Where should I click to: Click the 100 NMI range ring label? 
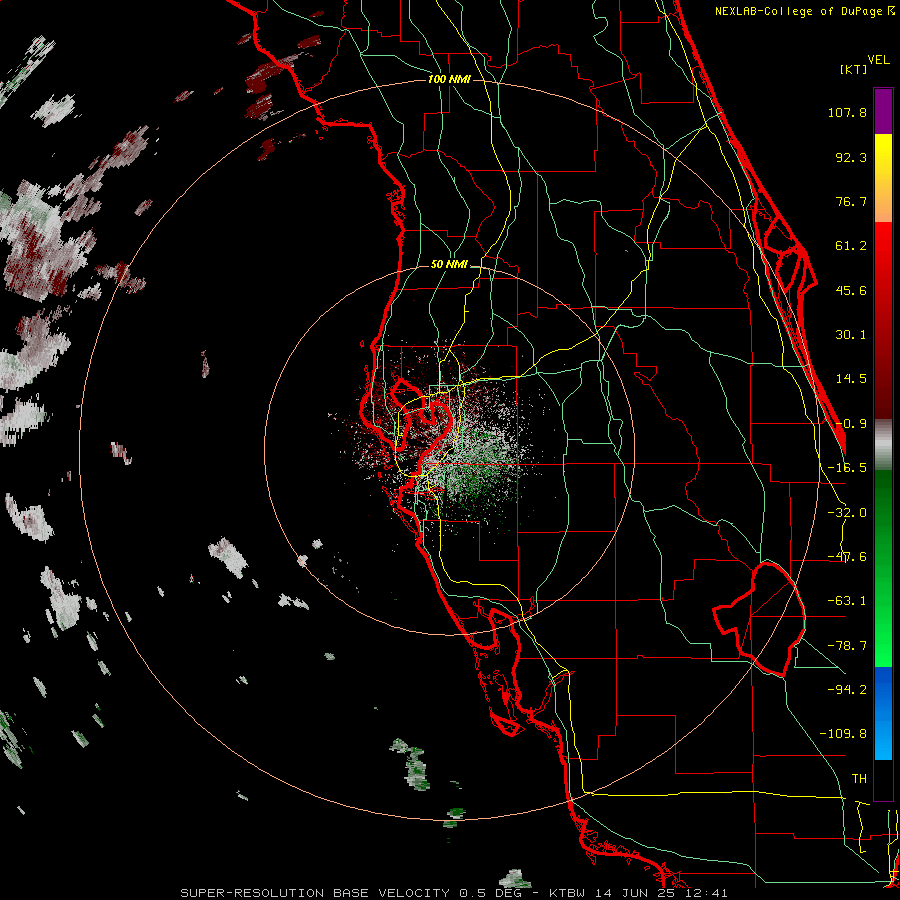[x=449, y=79]
